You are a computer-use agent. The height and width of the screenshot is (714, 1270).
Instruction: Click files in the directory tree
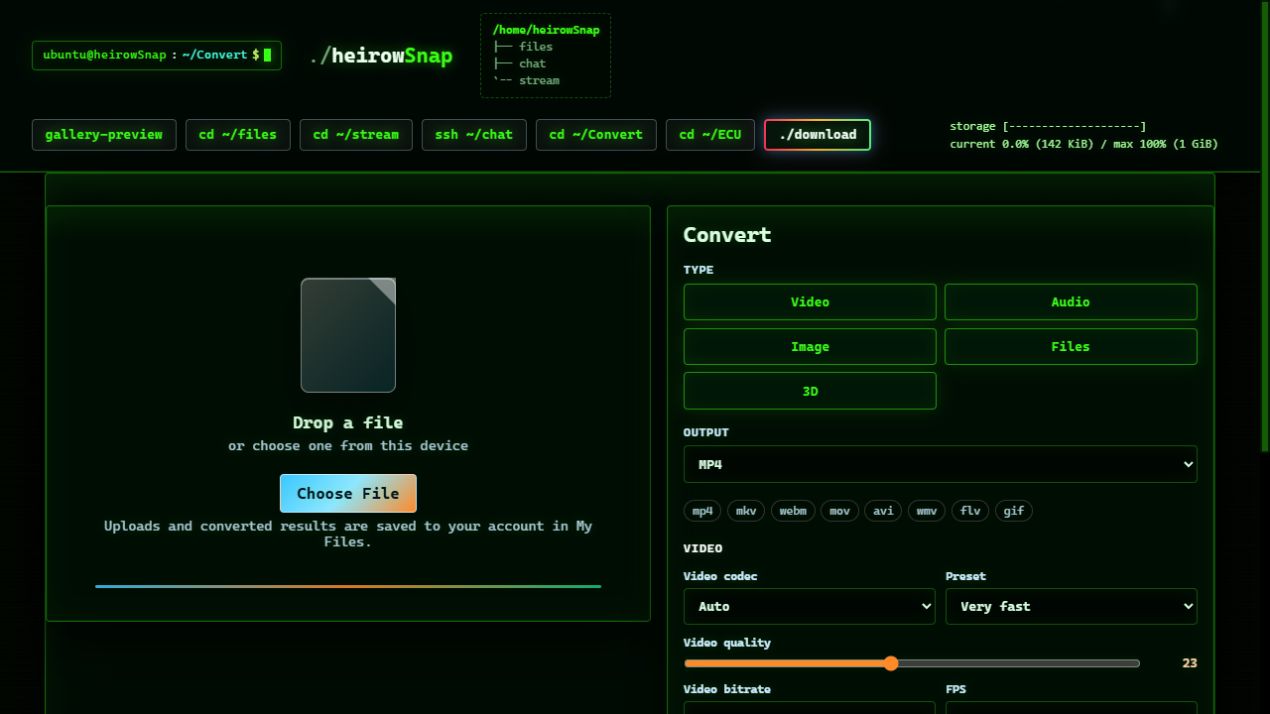click(x=536, y=47)
